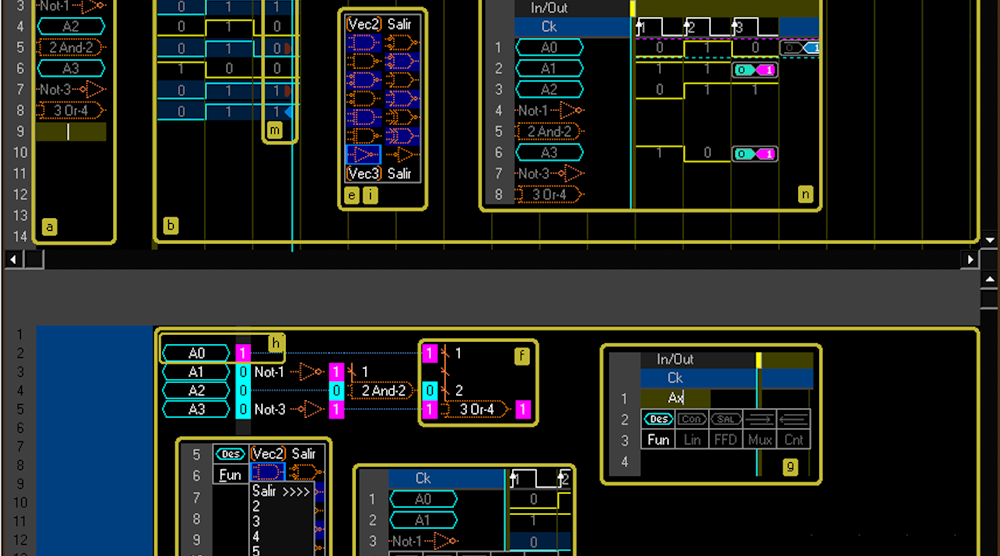Choose Salir >>>> from the dropdown list
This screenshot has height=556, width=1000.
tap(281, 491)
